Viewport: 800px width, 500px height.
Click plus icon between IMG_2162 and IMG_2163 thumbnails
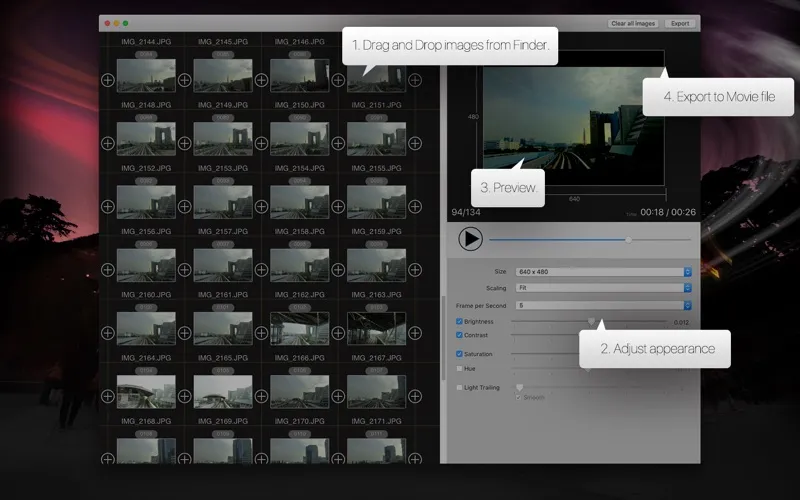[338, 333]
